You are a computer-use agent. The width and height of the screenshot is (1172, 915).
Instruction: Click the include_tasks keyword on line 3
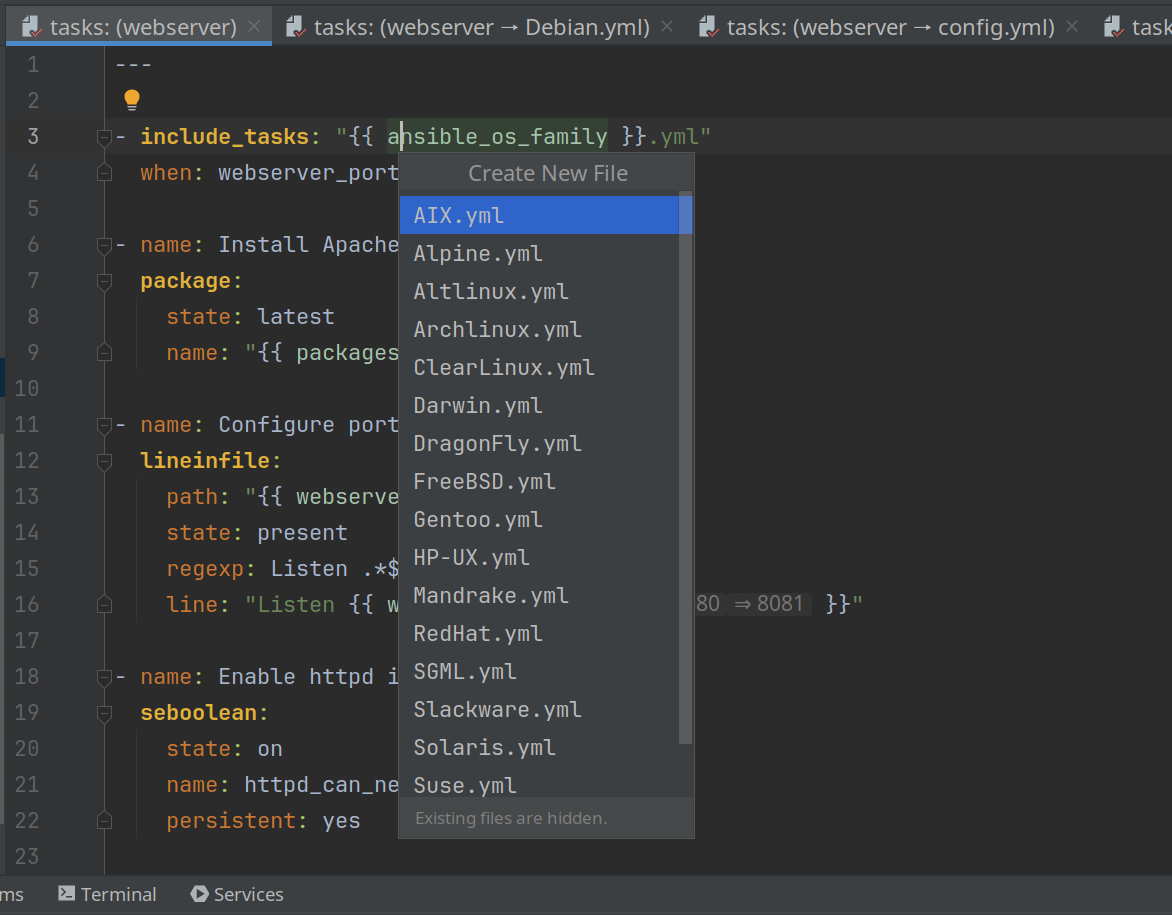(225, 137)
